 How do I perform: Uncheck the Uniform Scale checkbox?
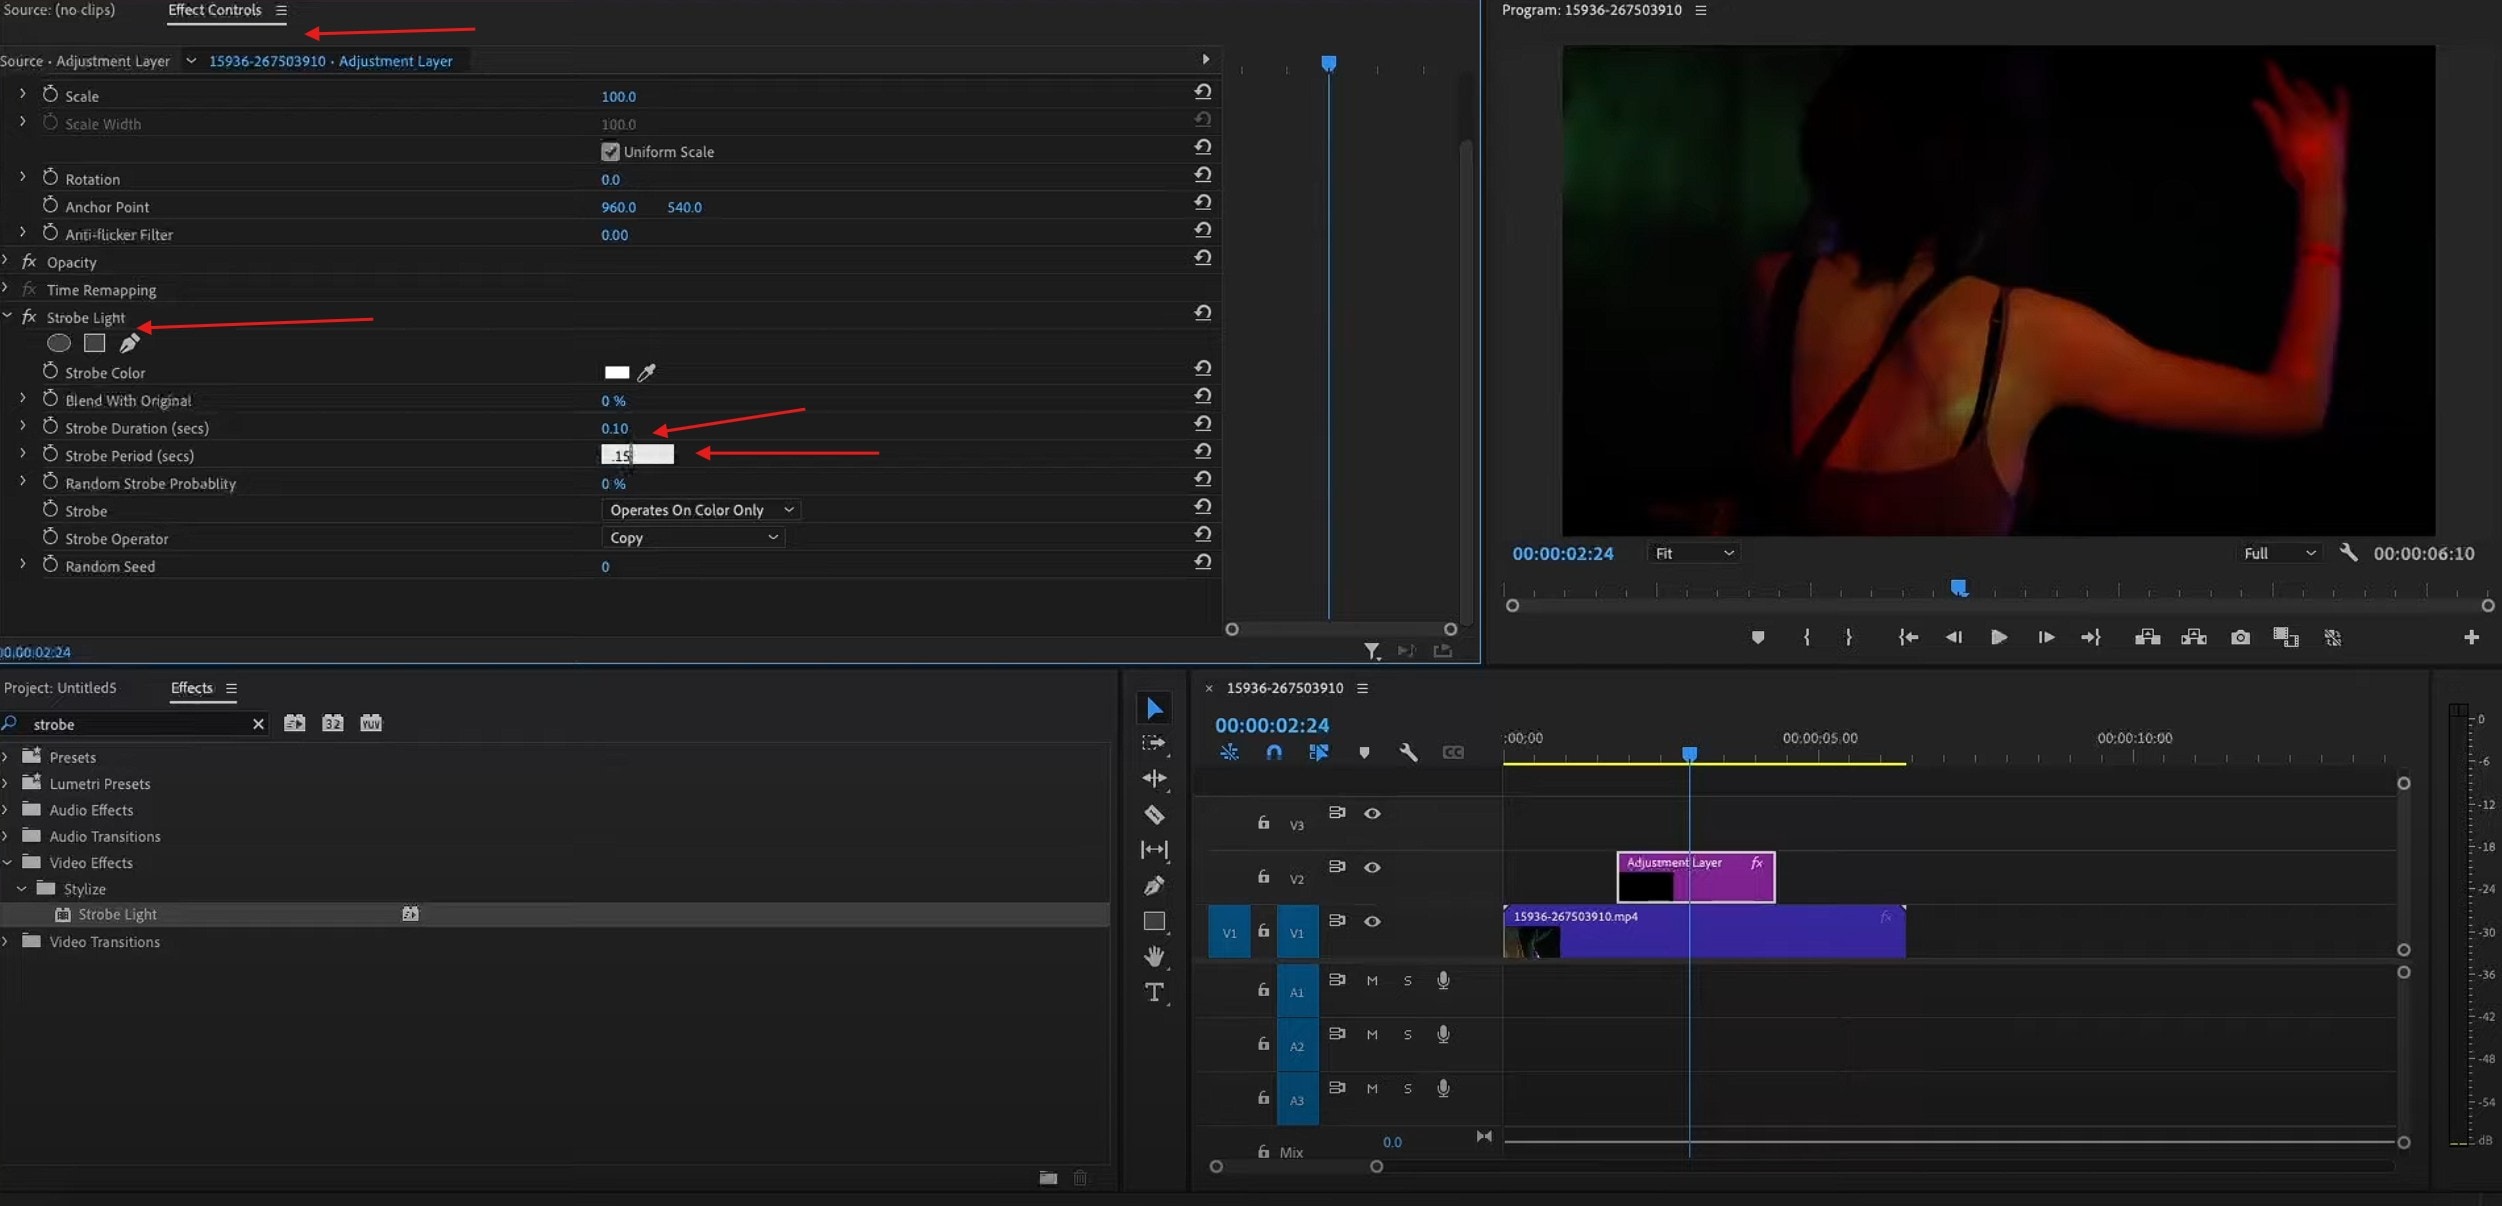pos(610,152)
